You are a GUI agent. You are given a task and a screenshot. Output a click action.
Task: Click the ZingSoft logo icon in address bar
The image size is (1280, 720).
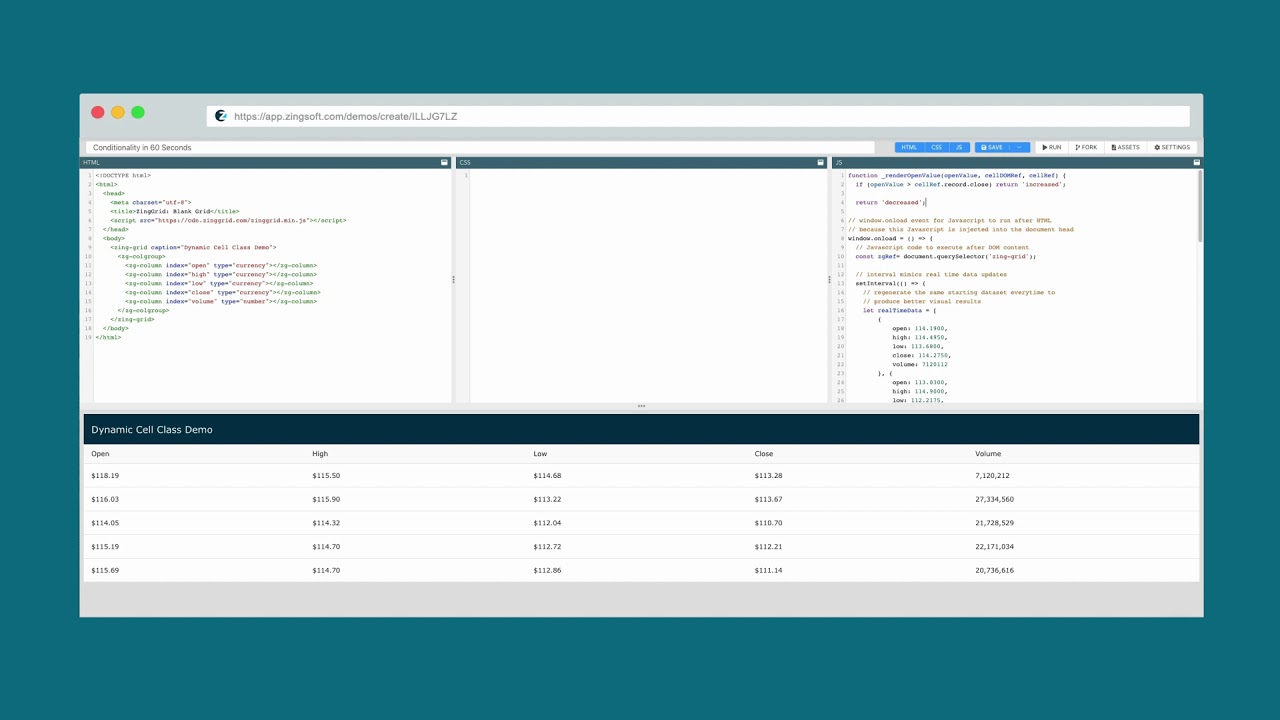(221, 116)
